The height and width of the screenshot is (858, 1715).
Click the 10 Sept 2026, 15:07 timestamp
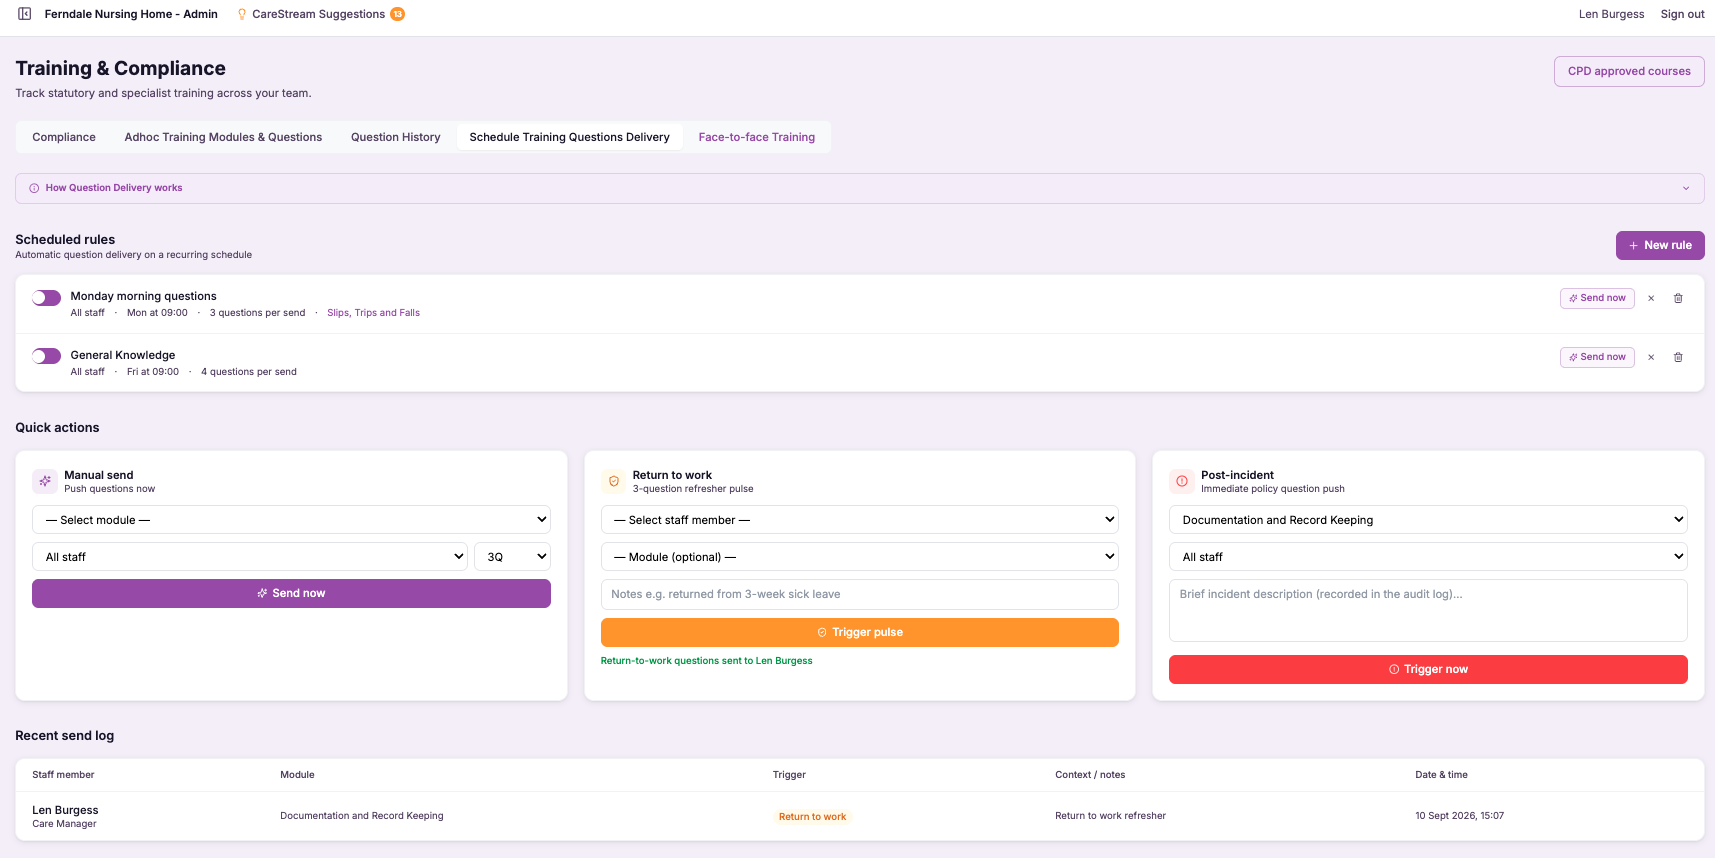[1459, 816]
